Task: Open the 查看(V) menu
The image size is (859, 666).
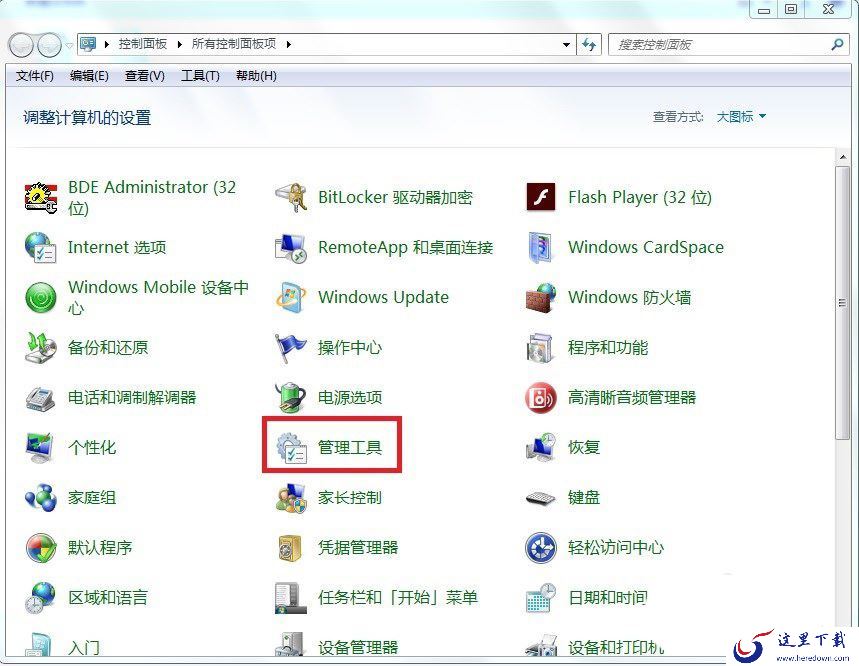Action: [145, 76]
